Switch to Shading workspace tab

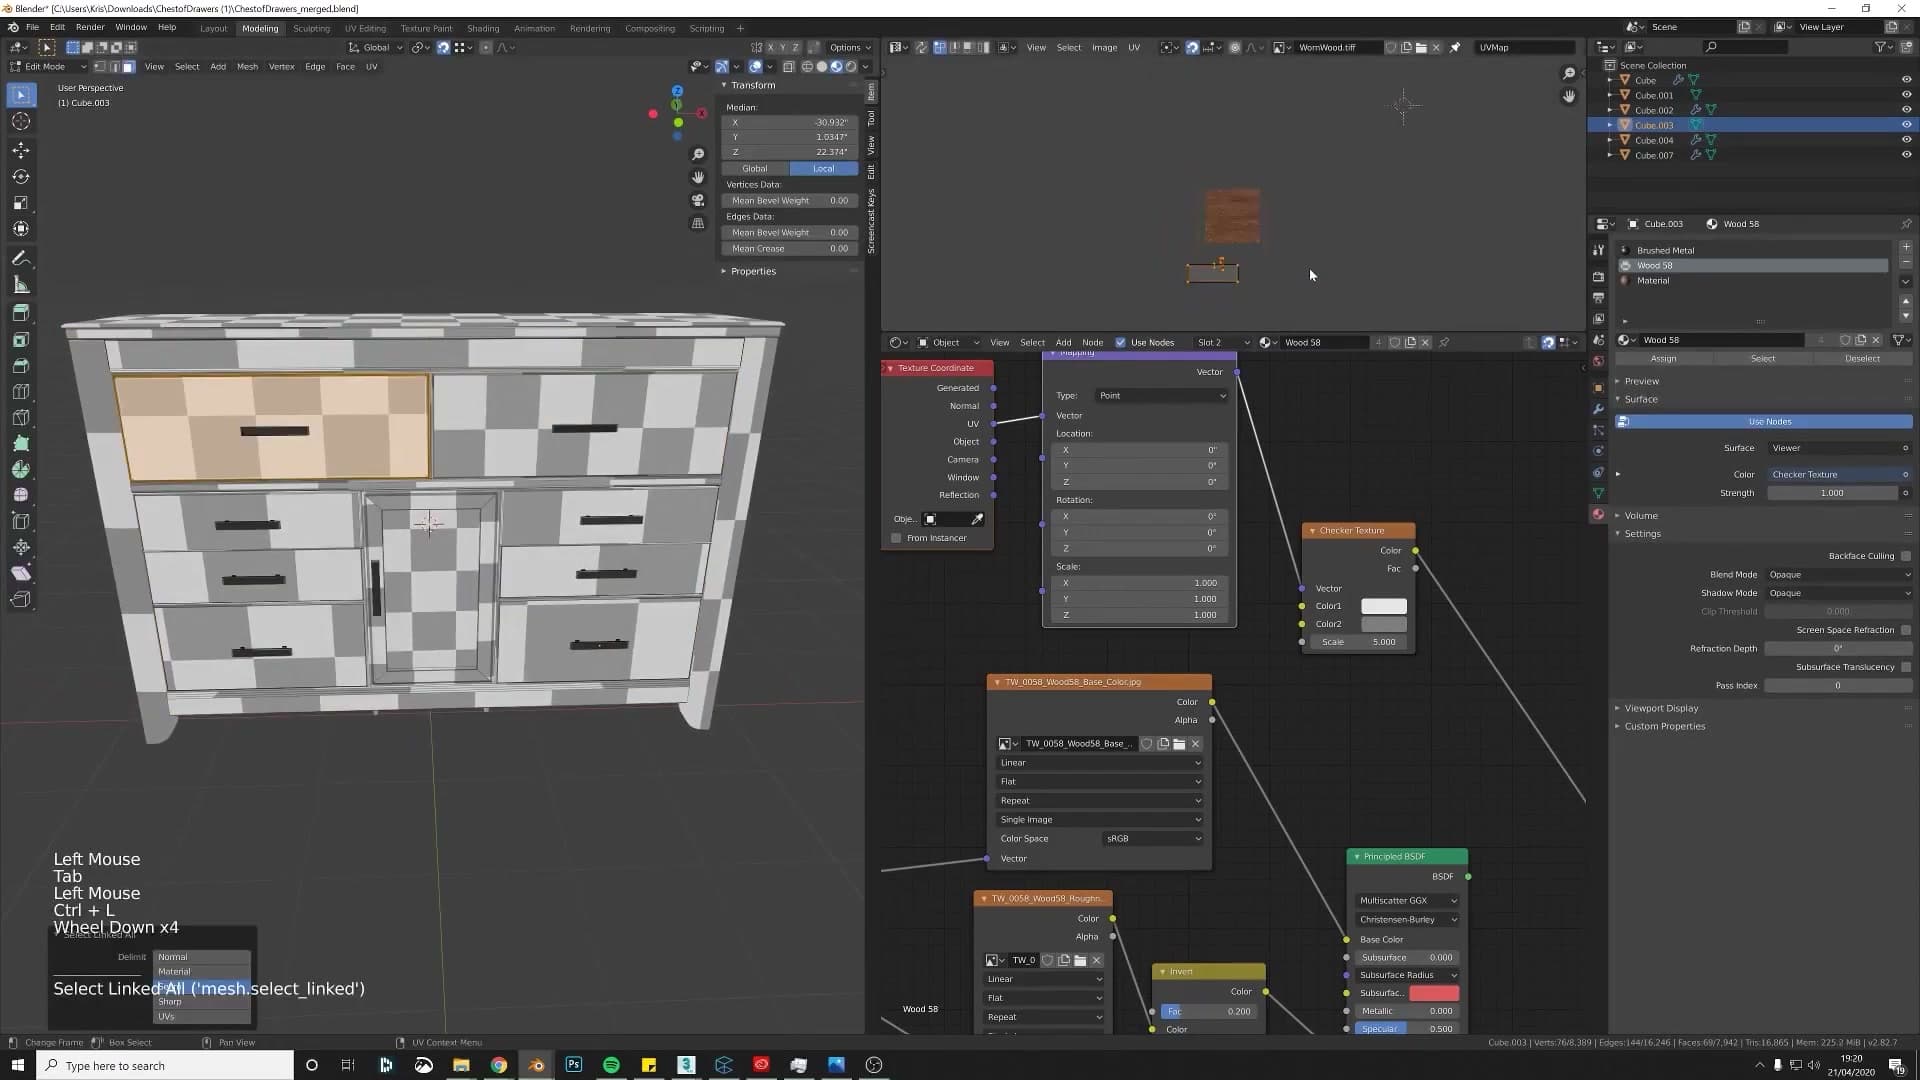pyautogui.click(x=483, y=29)
